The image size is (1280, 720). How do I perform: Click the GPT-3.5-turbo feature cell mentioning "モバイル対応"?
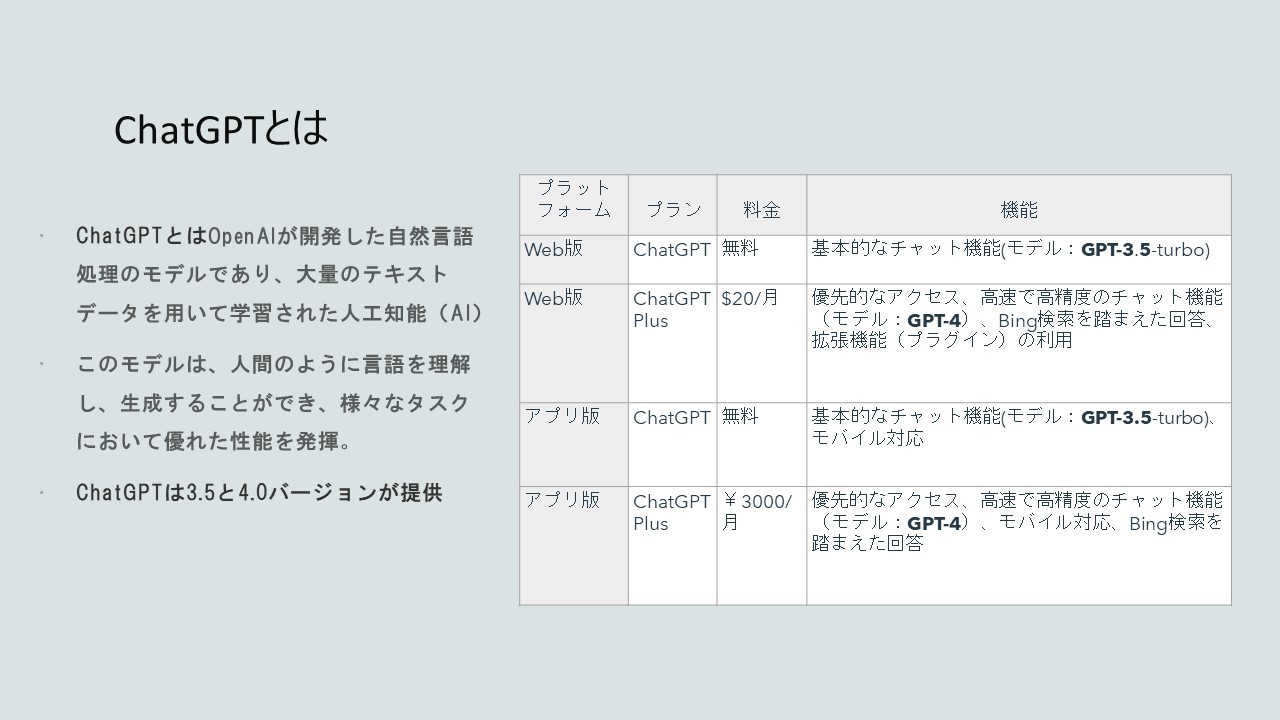[x=1019, y=445]
